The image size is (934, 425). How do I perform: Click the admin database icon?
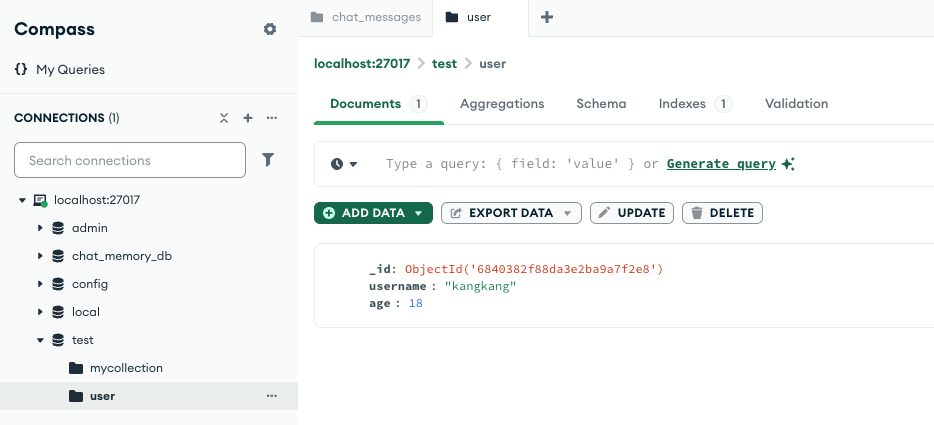point(58,228)
